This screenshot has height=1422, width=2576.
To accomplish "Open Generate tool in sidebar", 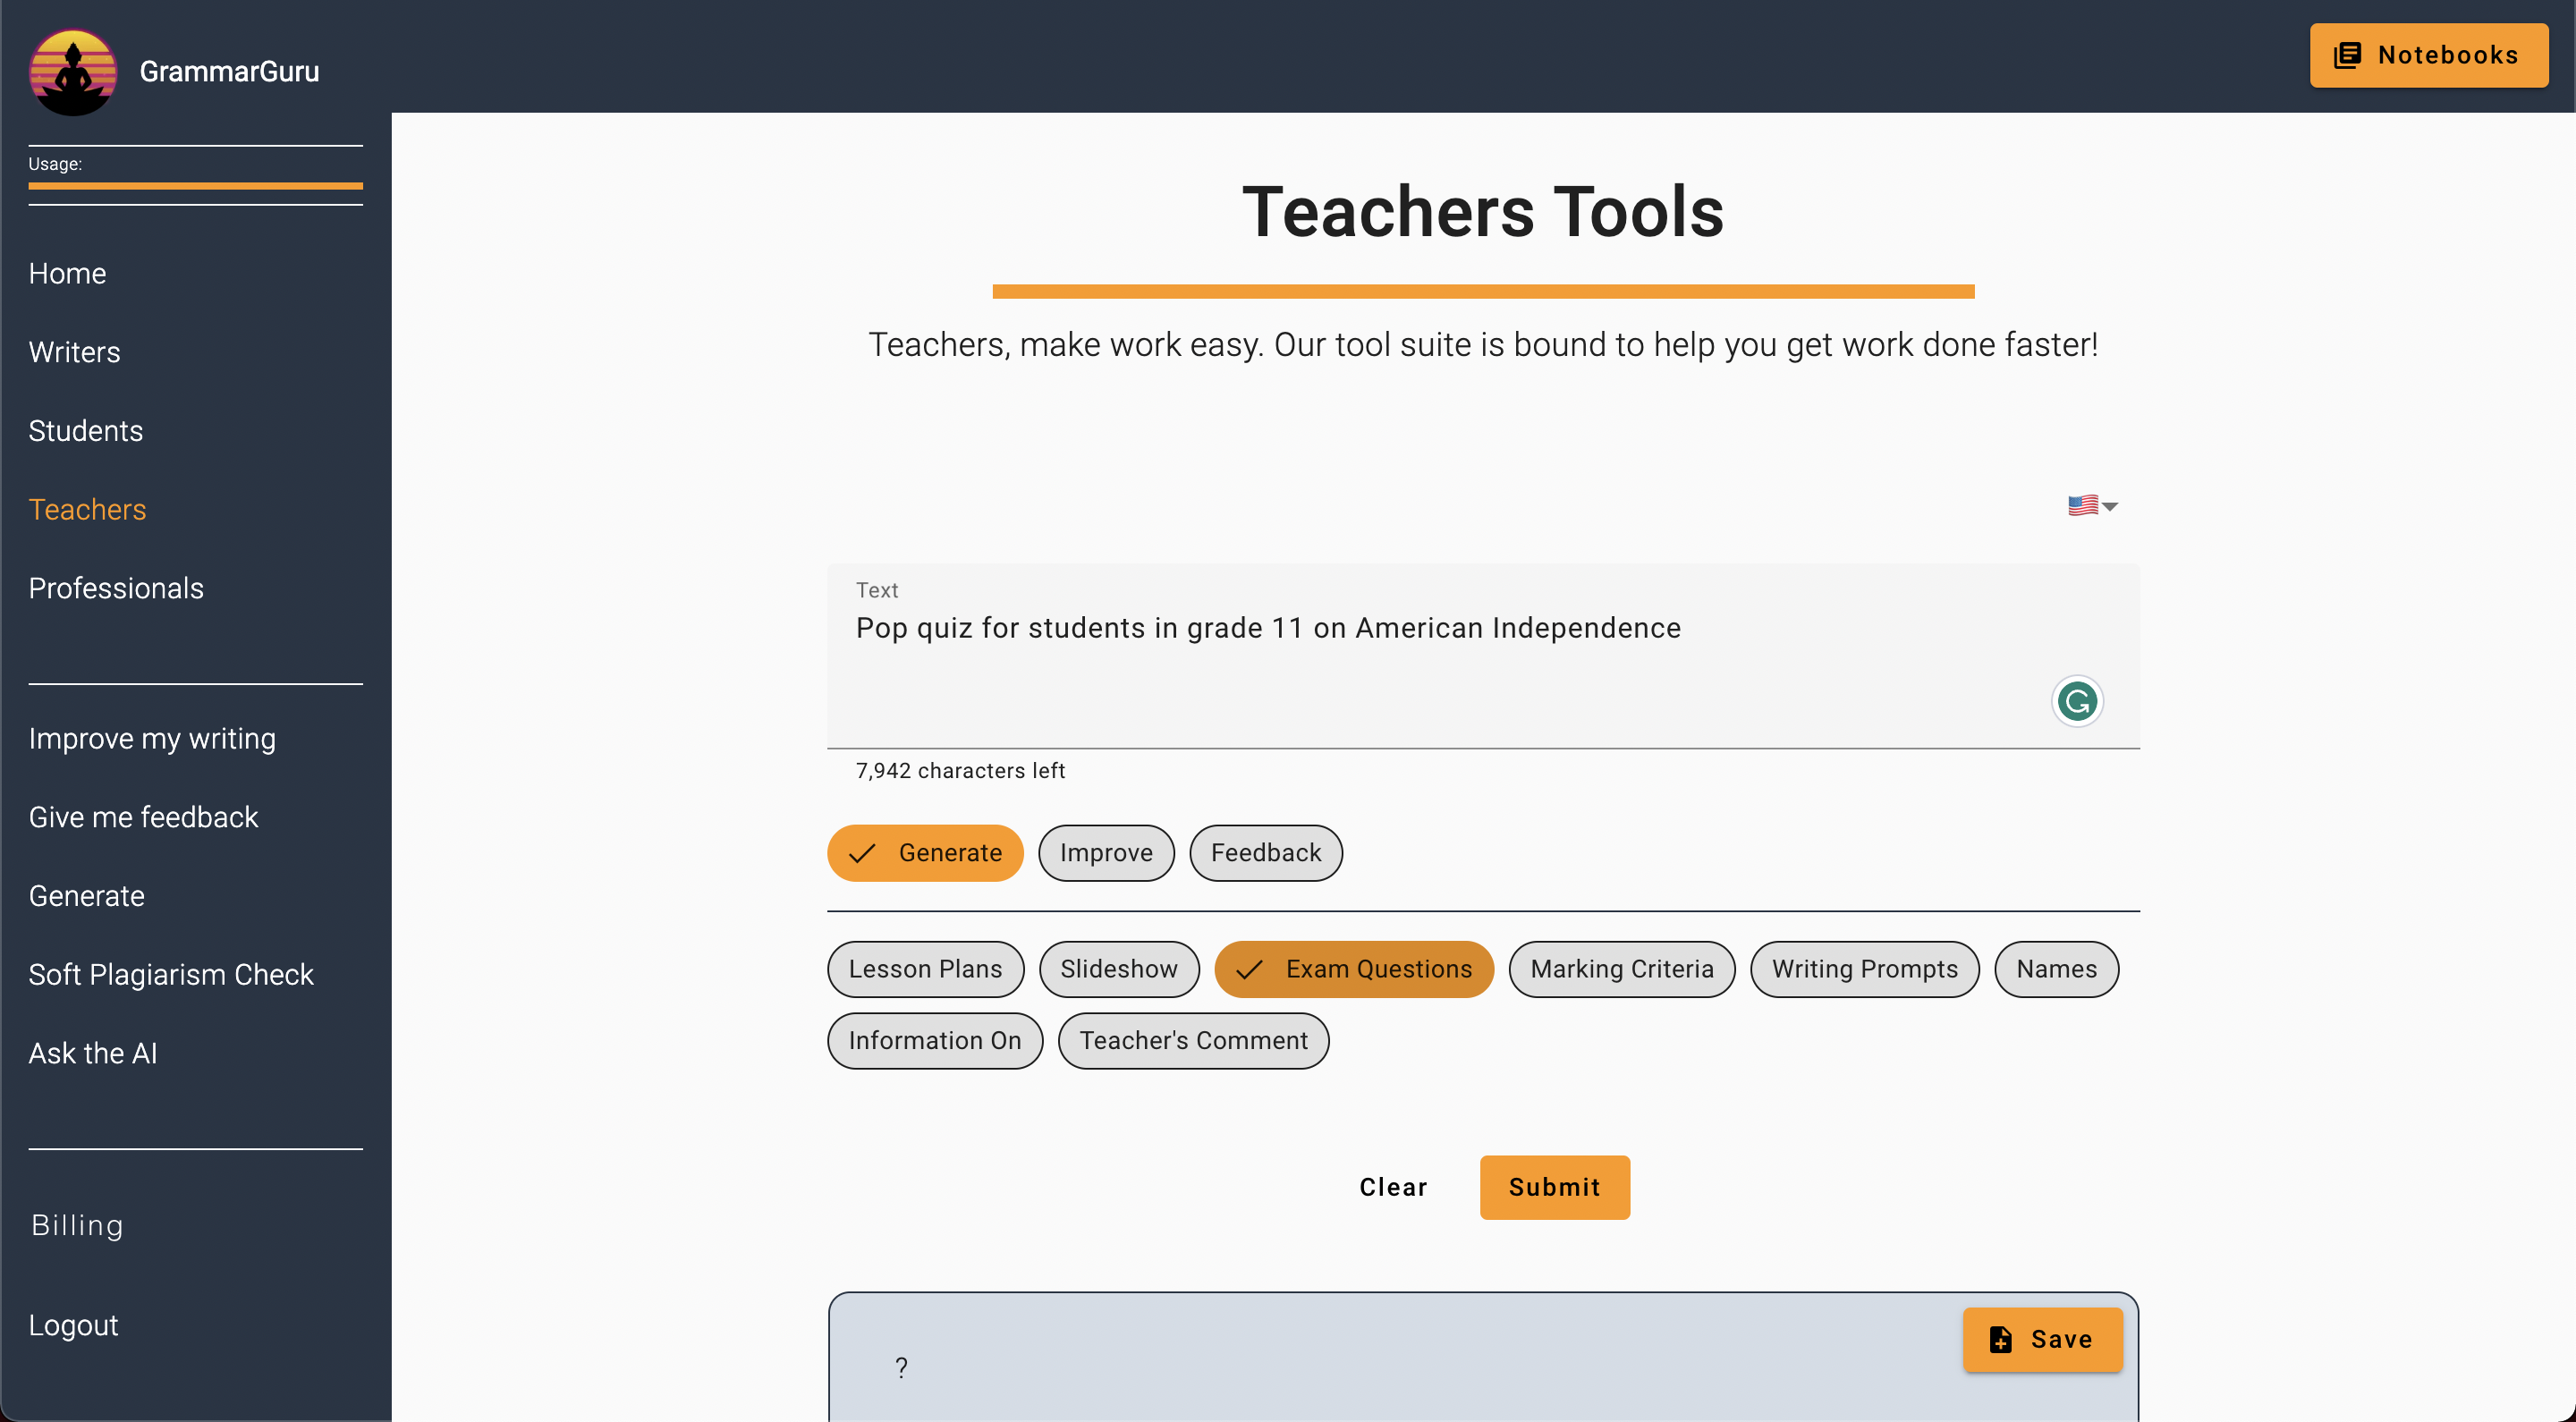I will (86, 896).
